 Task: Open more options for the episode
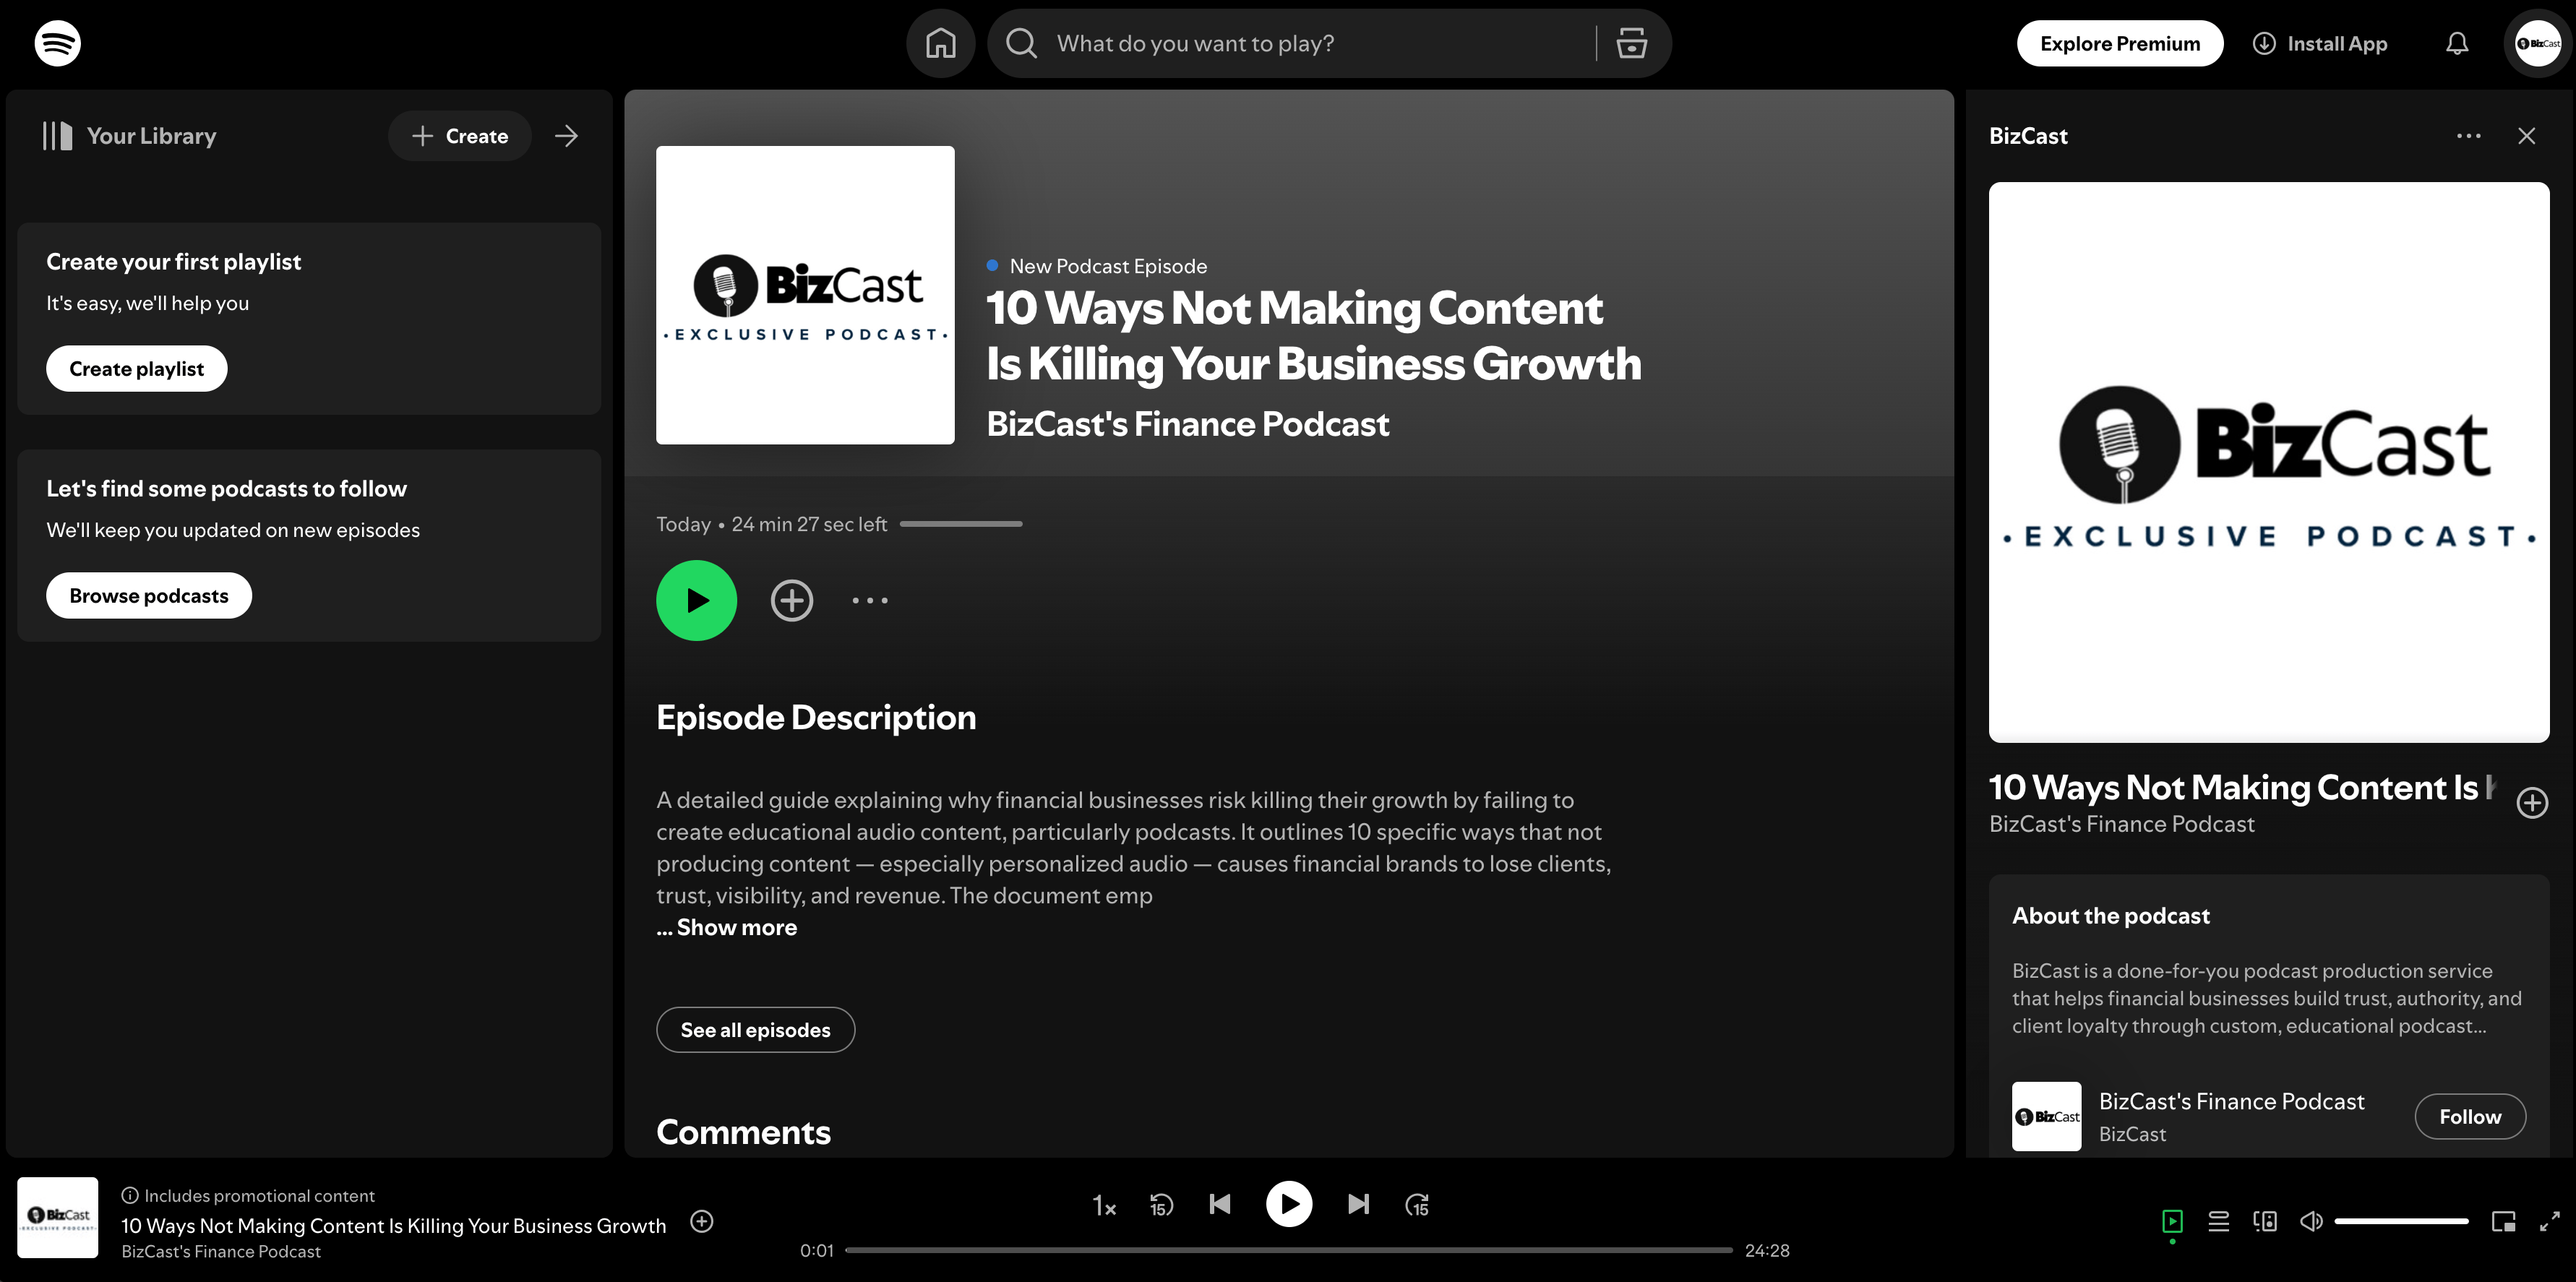point(869,600)
